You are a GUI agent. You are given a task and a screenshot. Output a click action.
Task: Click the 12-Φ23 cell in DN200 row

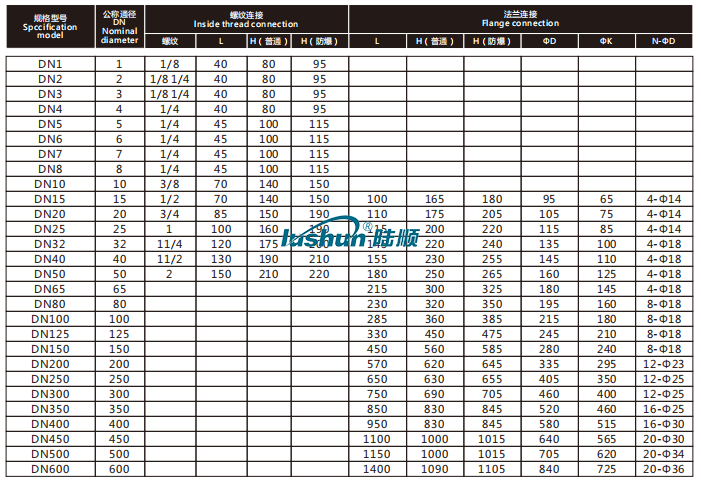(x=662, y=364)
